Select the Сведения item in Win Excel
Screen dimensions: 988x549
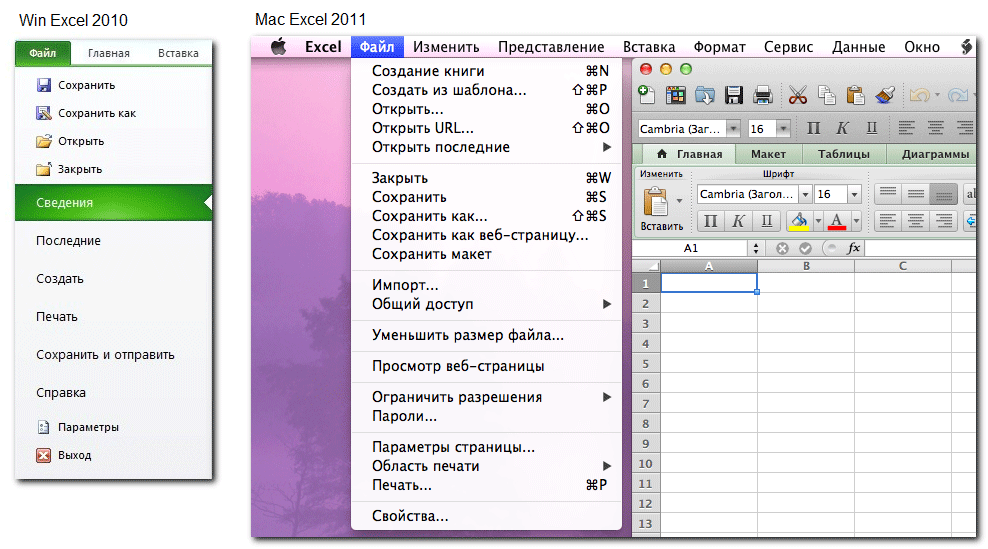click(x=113, y=202)
